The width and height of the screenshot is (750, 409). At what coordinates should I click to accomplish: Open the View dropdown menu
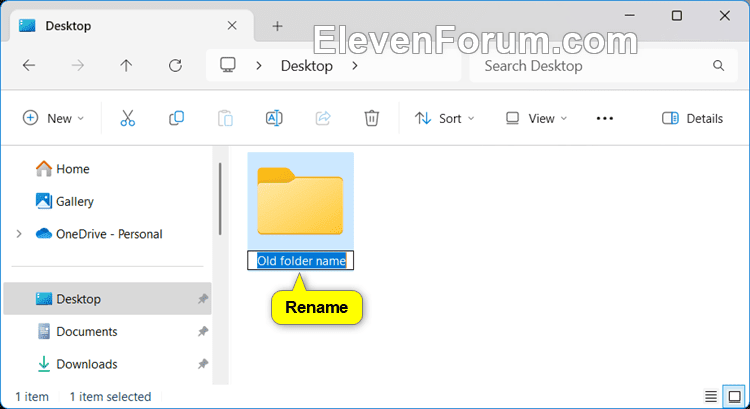pyautogui.click(x=536, y=118)
